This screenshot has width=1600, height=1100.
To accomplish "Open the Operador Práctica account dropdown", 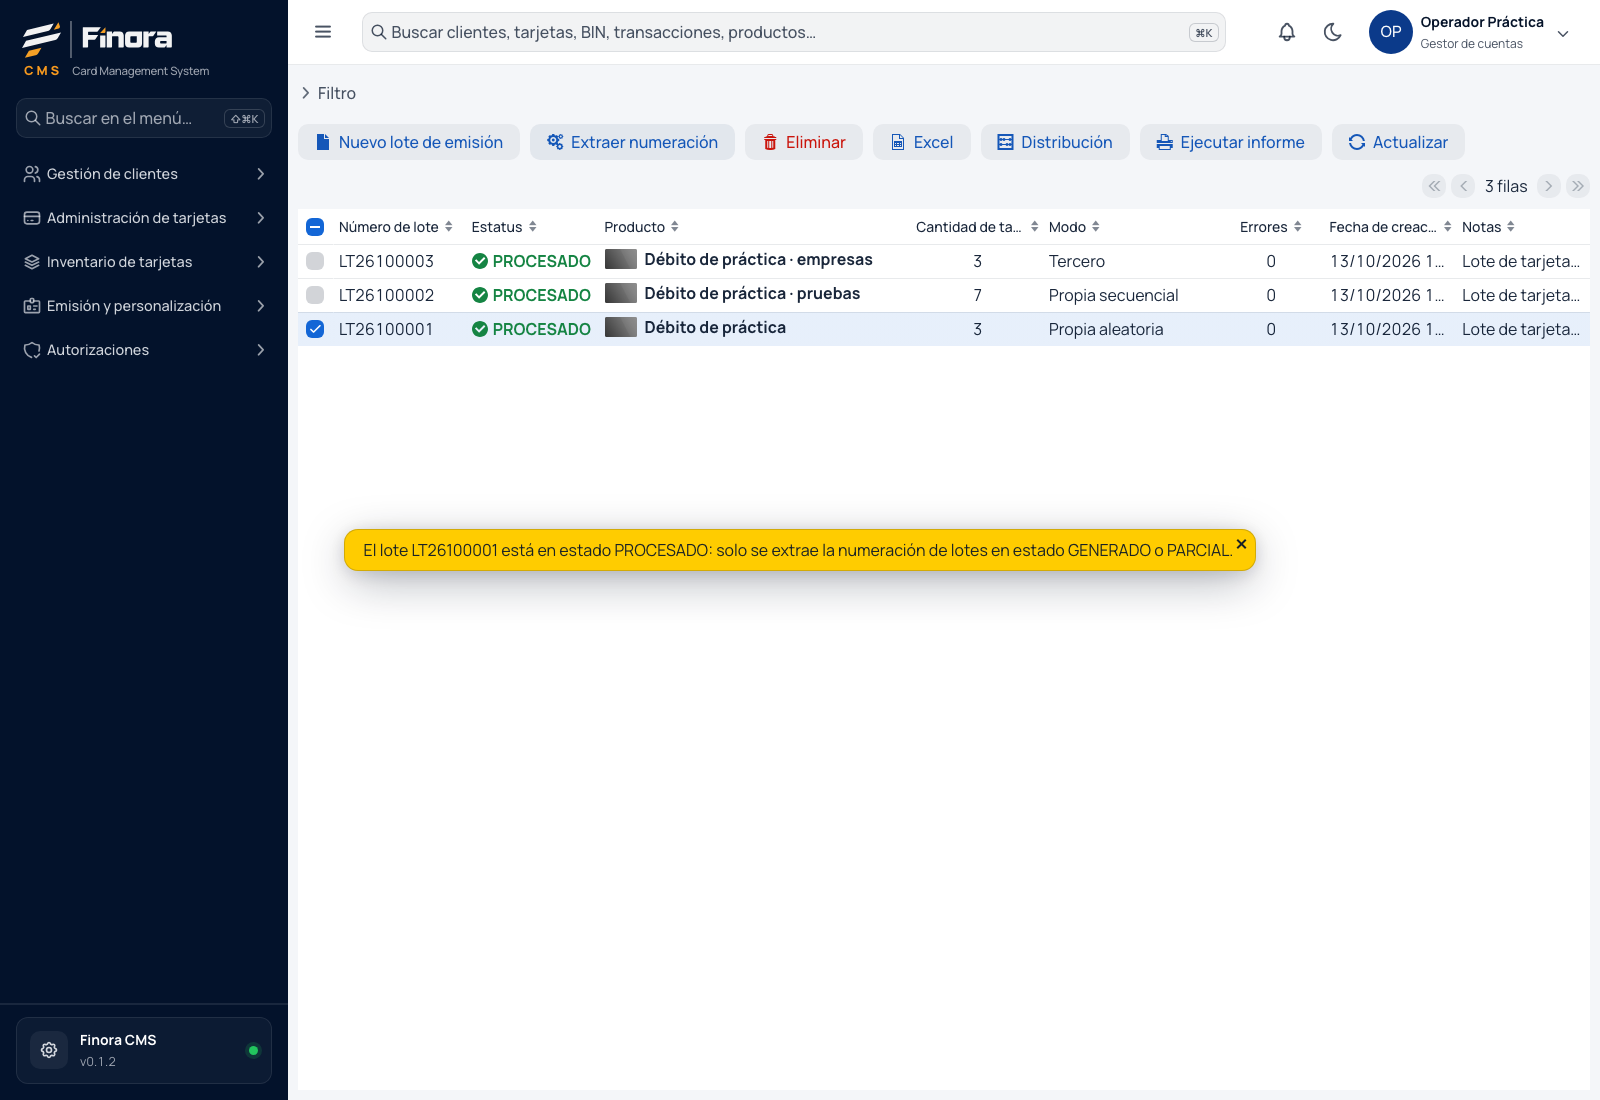I will coord(1563,33).
